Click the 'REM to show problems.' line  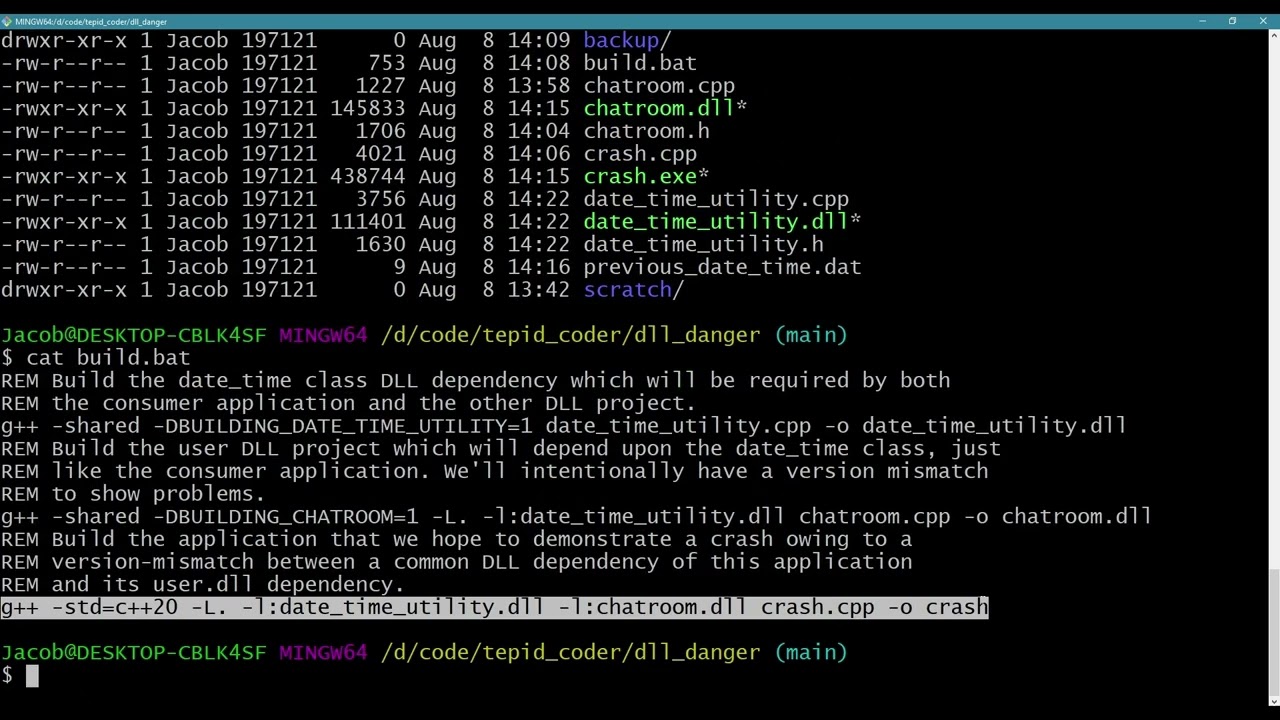pos(133,493)
